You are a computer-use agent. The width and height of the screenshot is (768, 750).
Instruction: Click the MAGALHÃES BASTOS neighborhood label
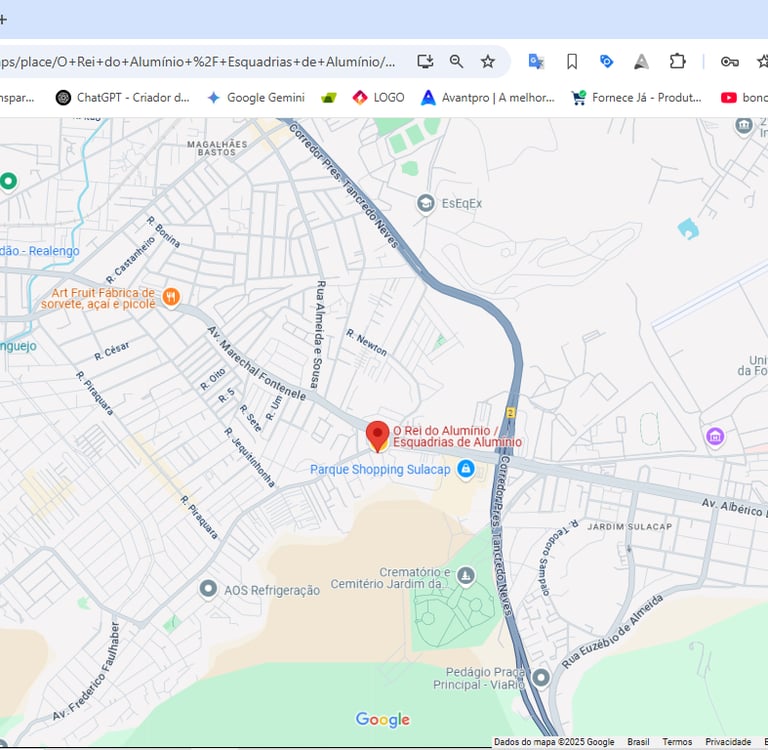217,148
